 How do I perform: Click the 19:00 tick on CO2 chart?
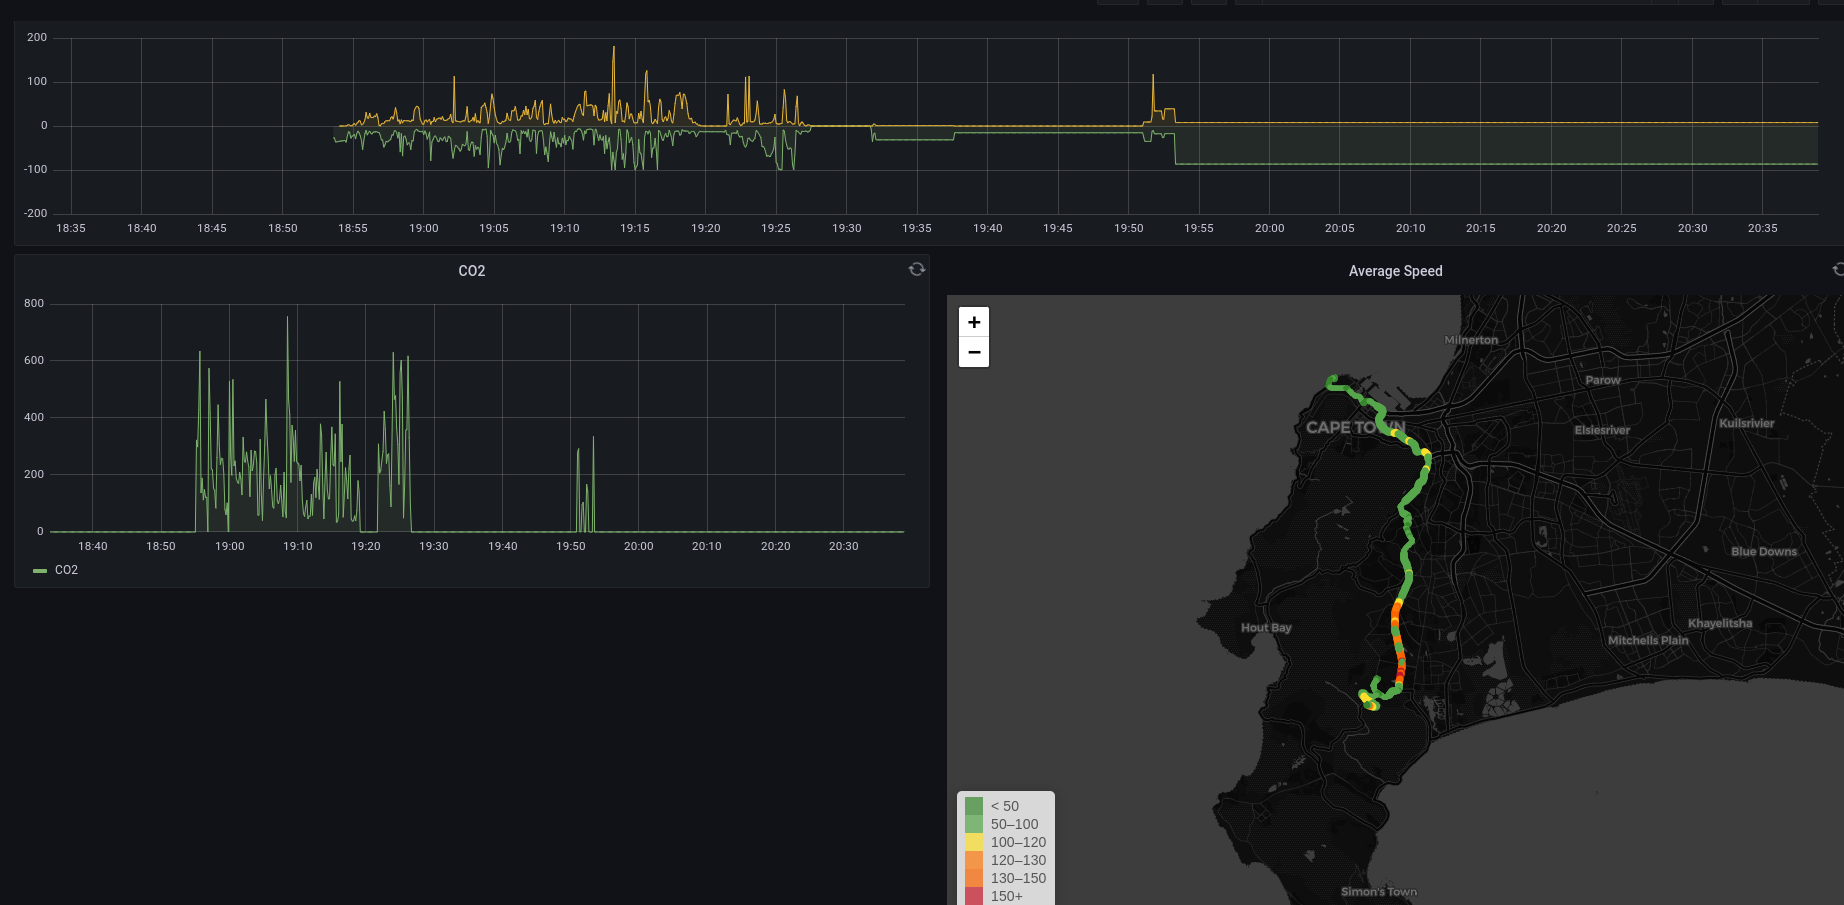230,546
